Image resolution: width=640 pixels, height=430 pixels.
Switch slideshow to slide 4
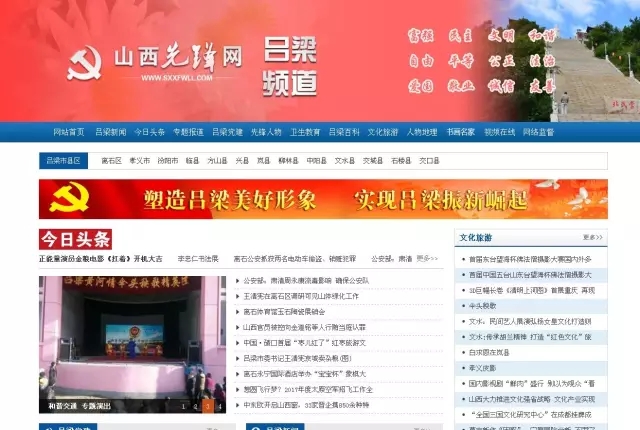click(x=220, y=406)
